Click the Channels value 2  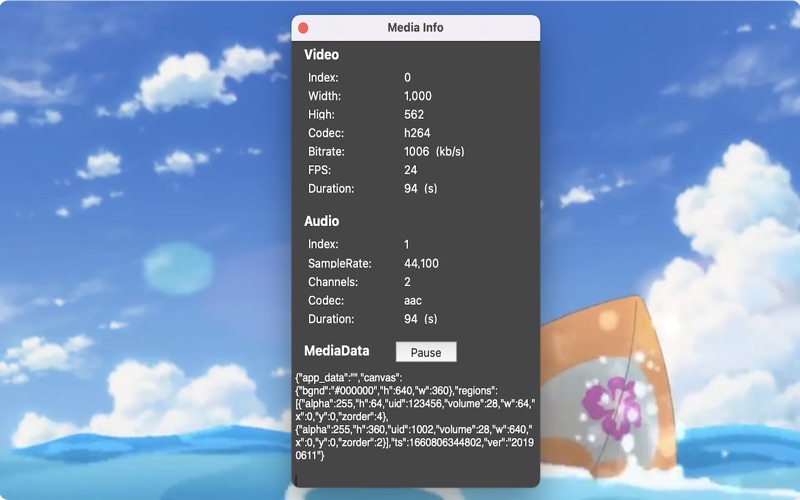(407, 282)
